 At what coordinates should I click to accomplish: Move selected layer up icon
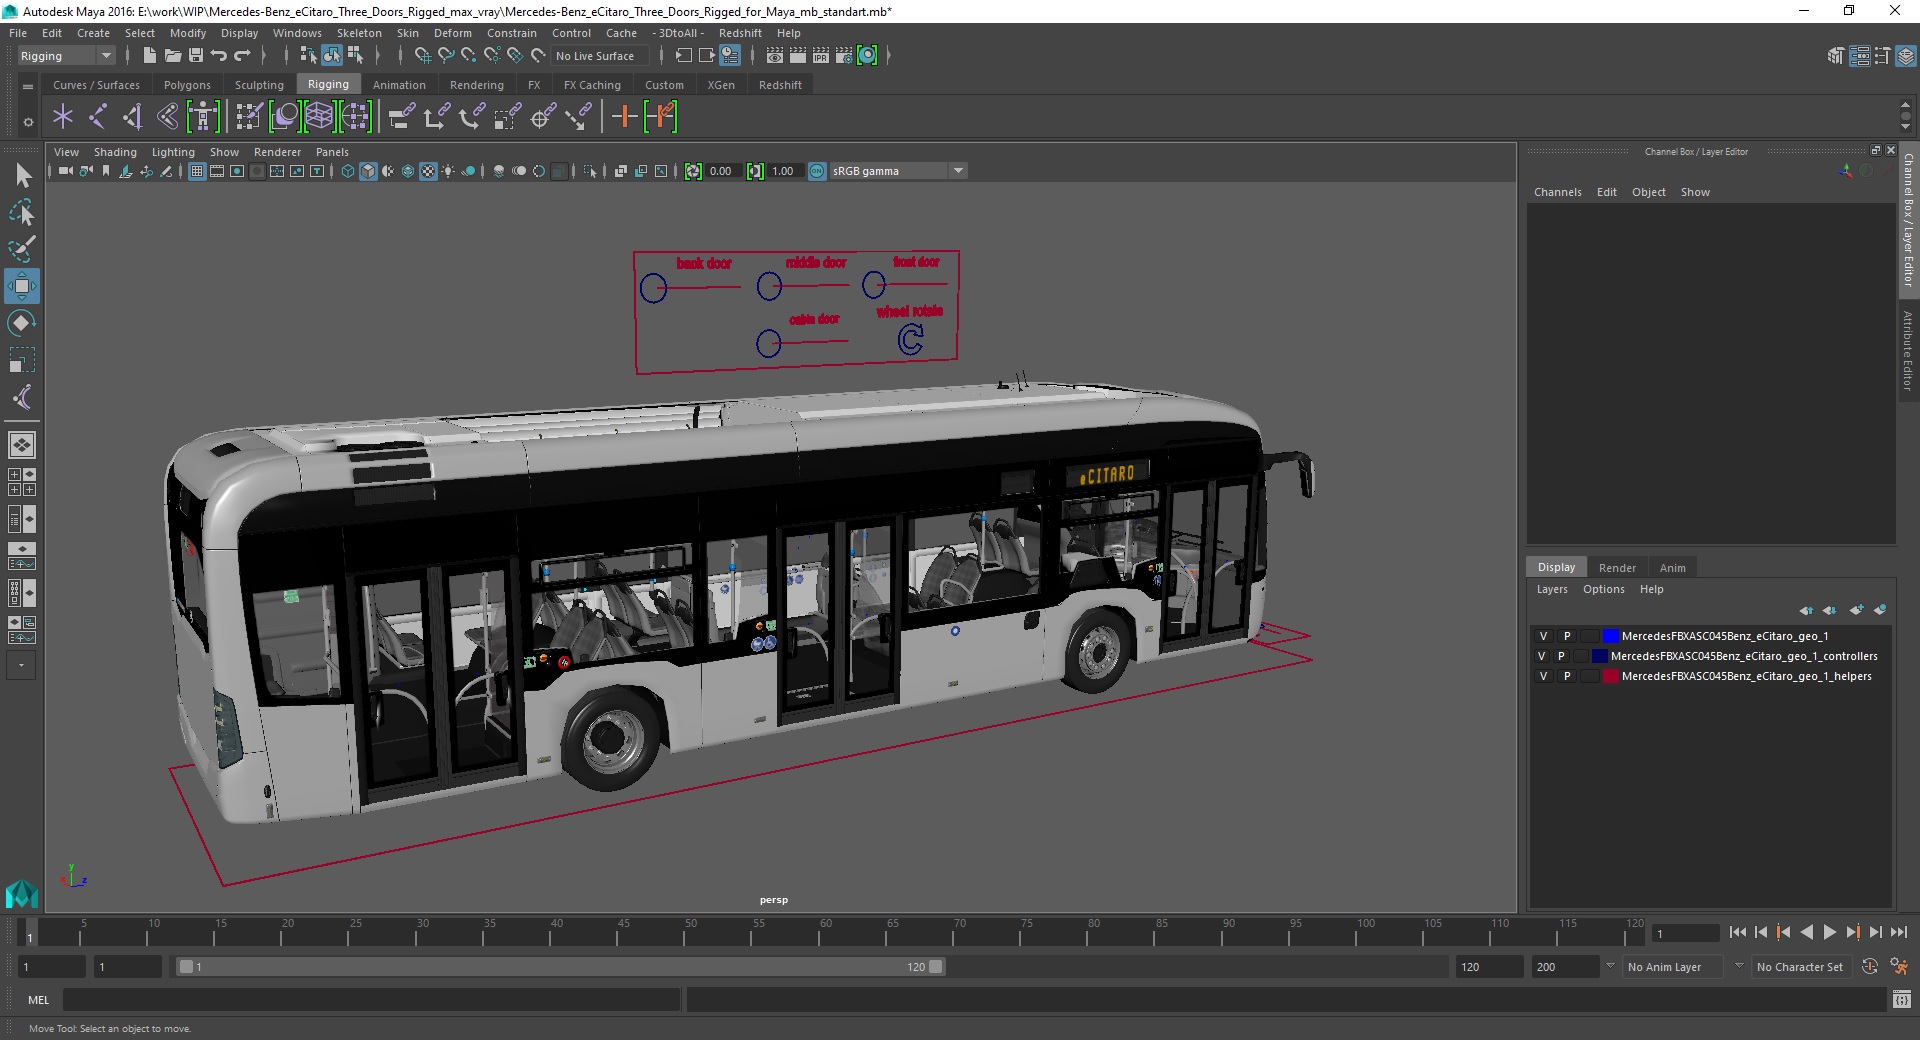tap(1806, 610)
